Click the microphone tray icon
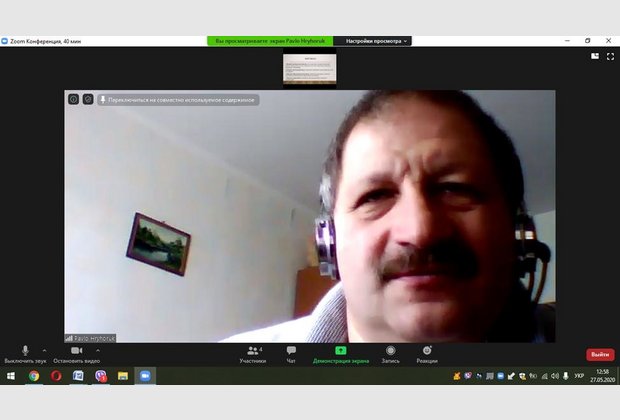The image size is (620, 420). point(566,376)
